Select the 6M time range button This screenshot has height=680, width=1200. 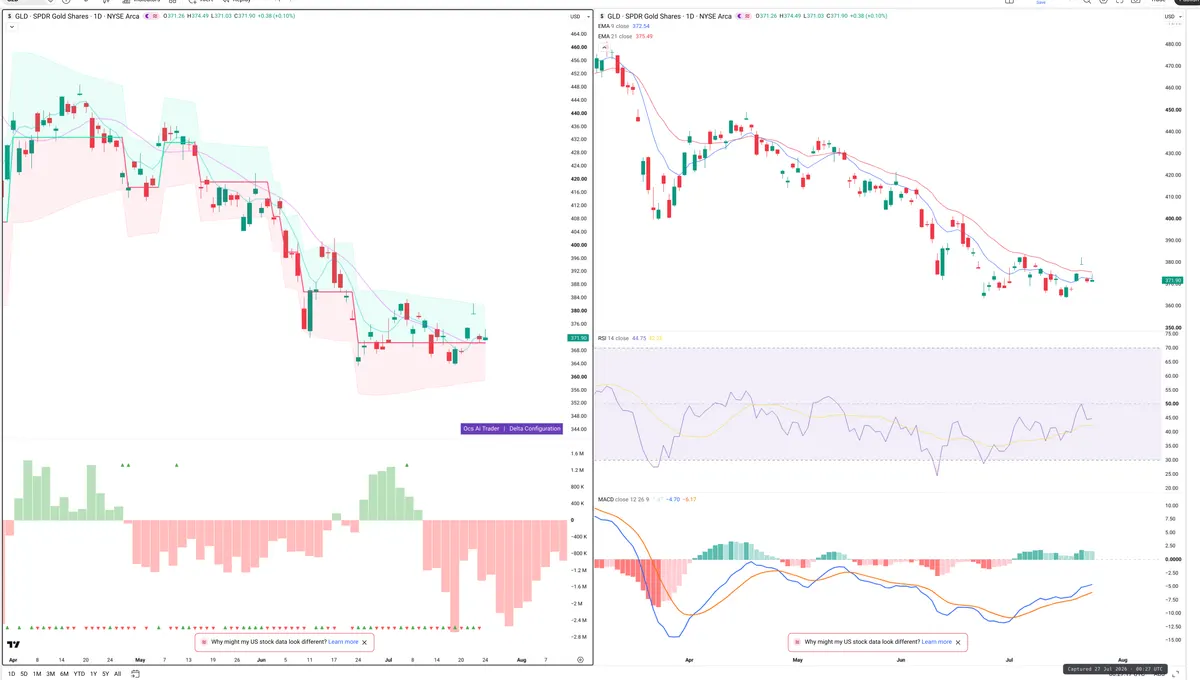[x=64, y=674]
